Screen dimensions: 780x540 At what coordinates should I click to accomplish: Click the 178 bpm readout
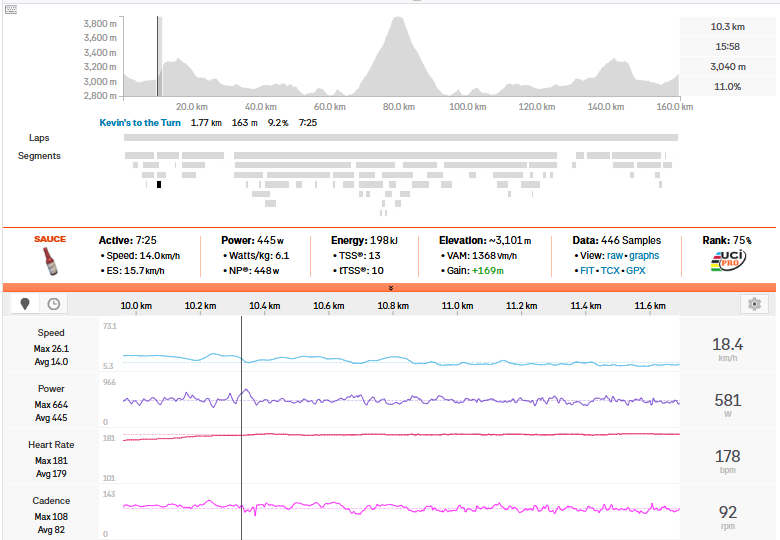(x=727, y=456)
